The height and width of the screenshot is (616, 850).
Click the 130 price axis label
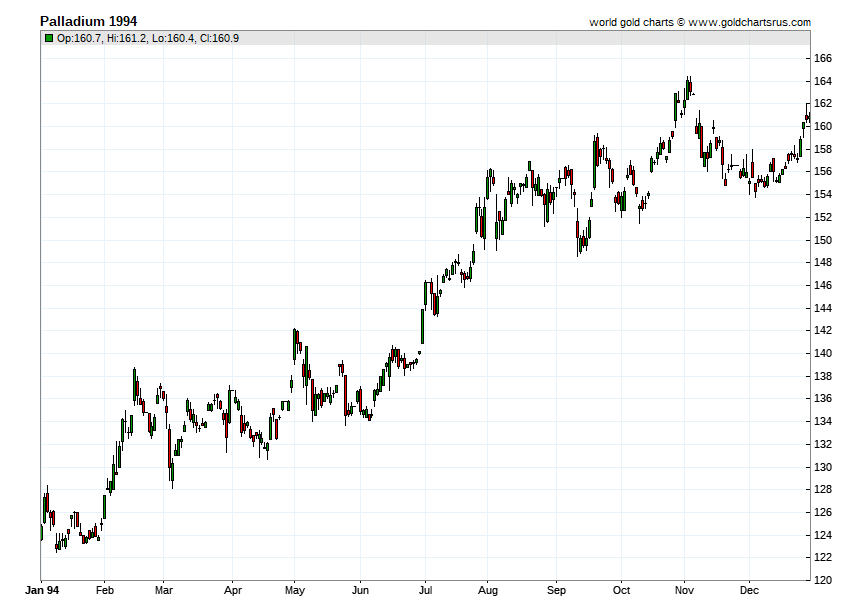point(823,466)
